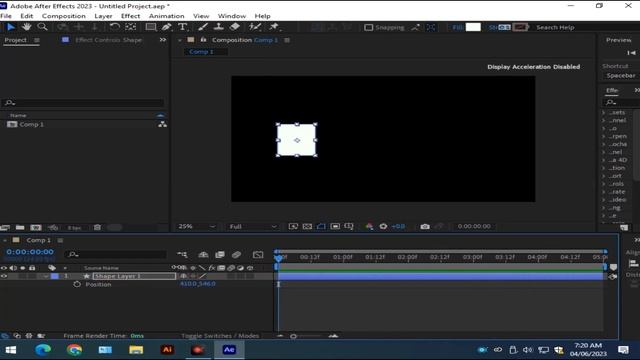Select the Selection arrow tool
This screenshot has height=360, width=640.
(x=11, y=27)
